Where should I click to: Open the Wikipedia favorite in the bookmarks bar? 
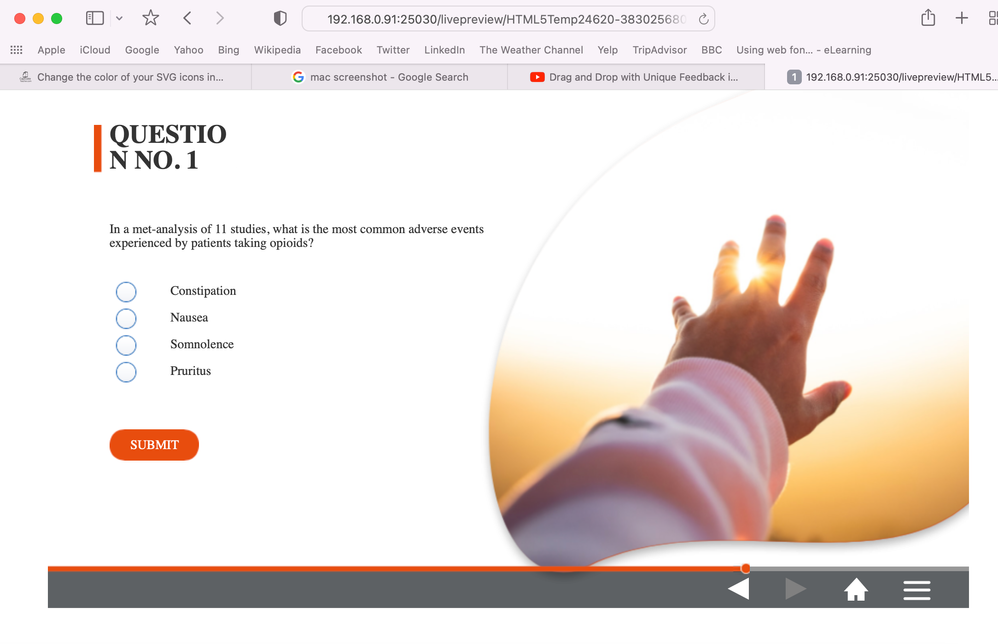coord(277,49)
